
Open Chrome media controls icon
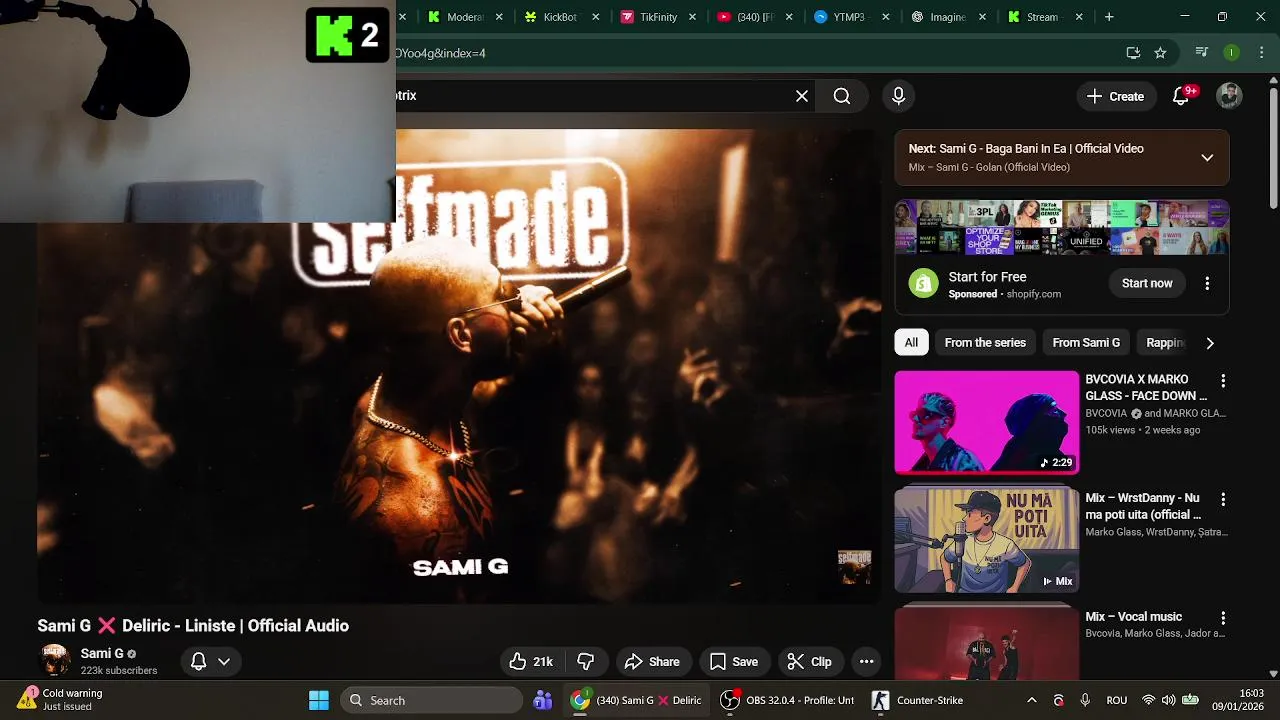tap(1202, 53)
